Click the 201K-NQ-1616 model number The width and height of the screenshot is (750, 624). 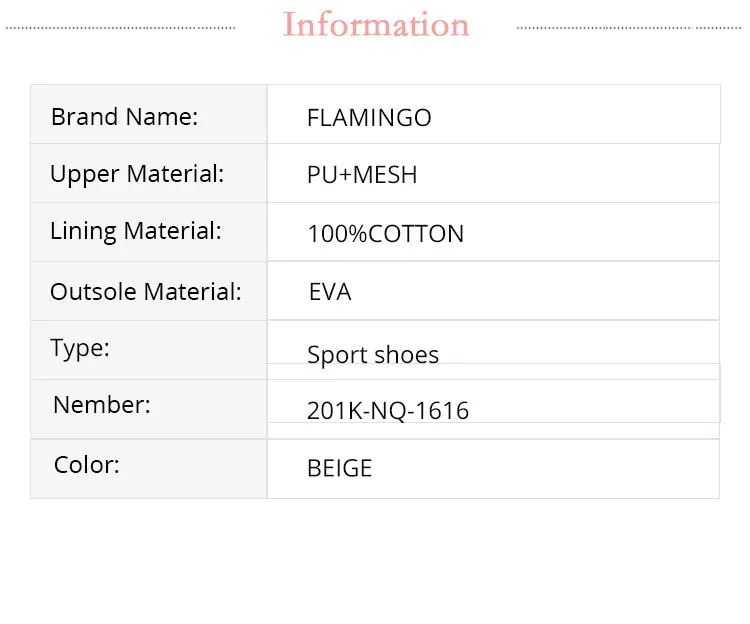point(388,411)
